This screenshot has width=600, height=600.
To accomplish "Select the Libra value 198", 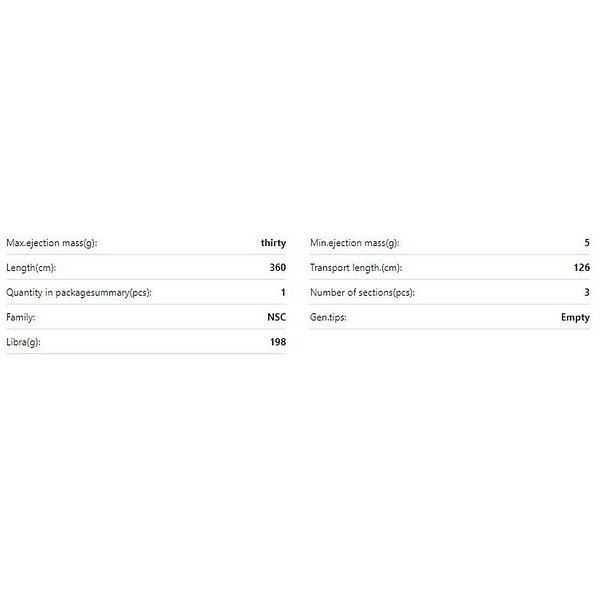I will point(277,342).
